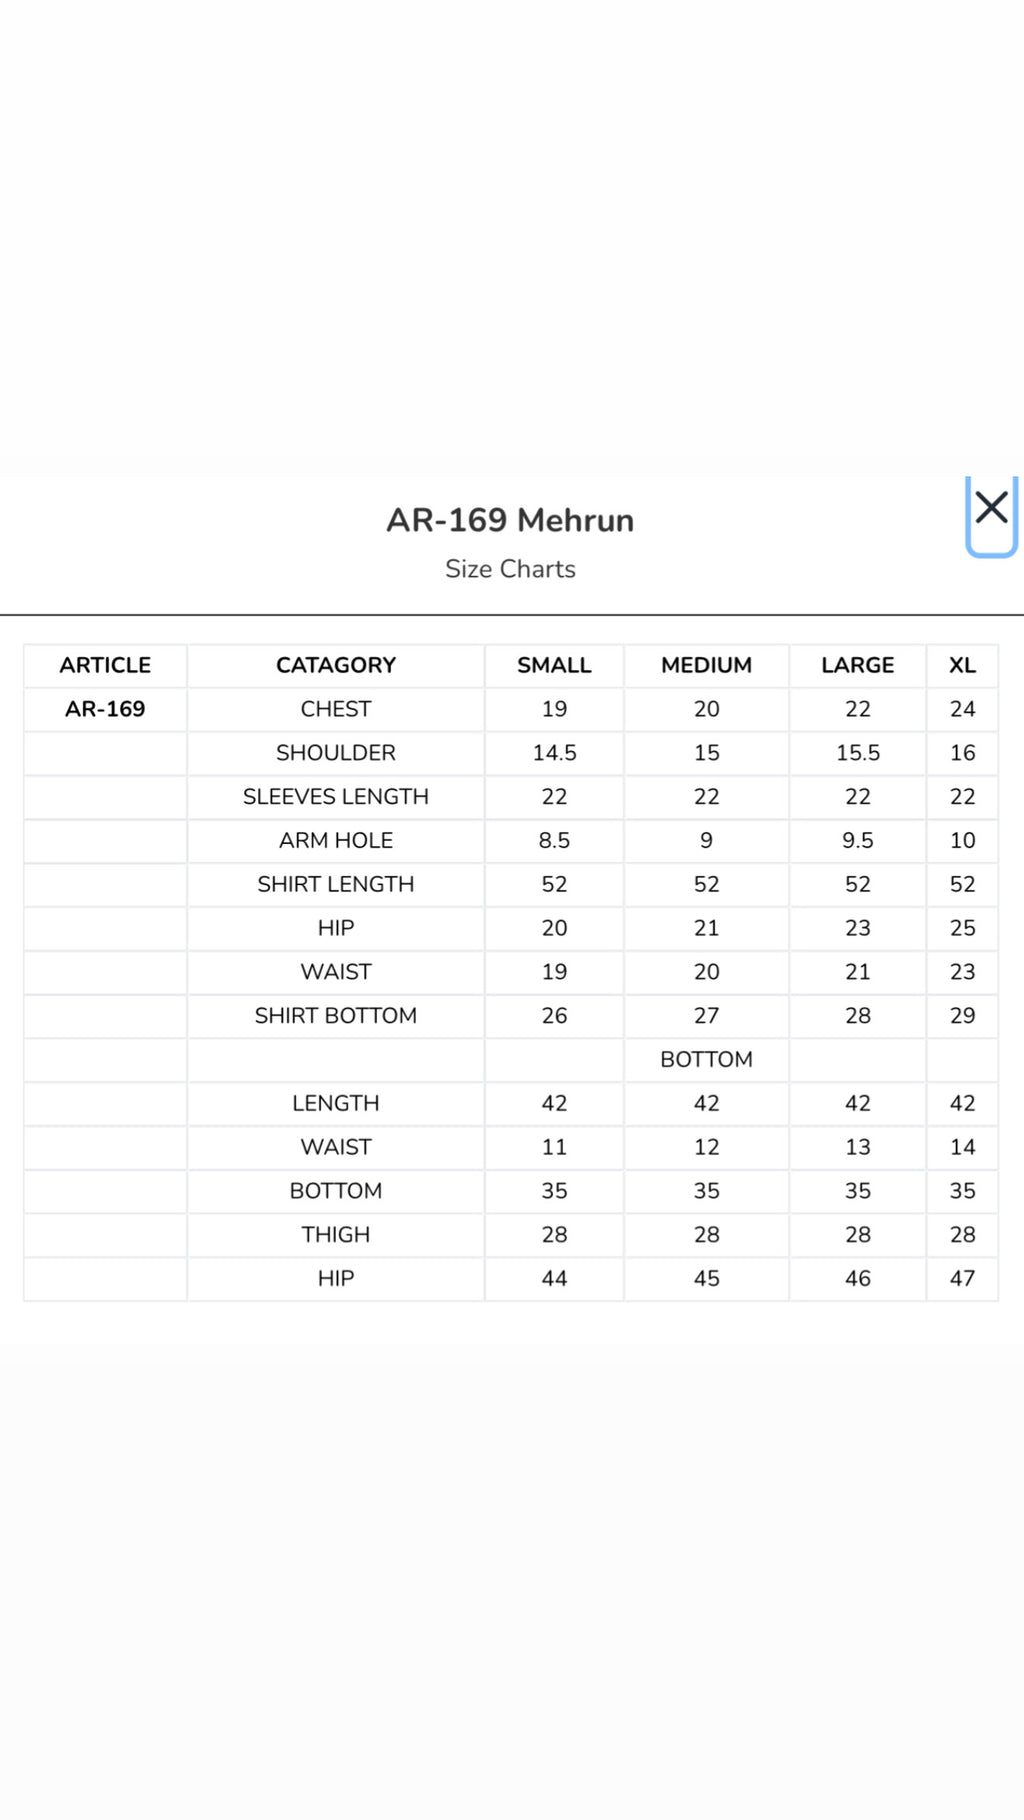This screenshot has width=1024, height=1820.
Task: Click the large arm hole value 9.5
Action: [x=858, y=841]
